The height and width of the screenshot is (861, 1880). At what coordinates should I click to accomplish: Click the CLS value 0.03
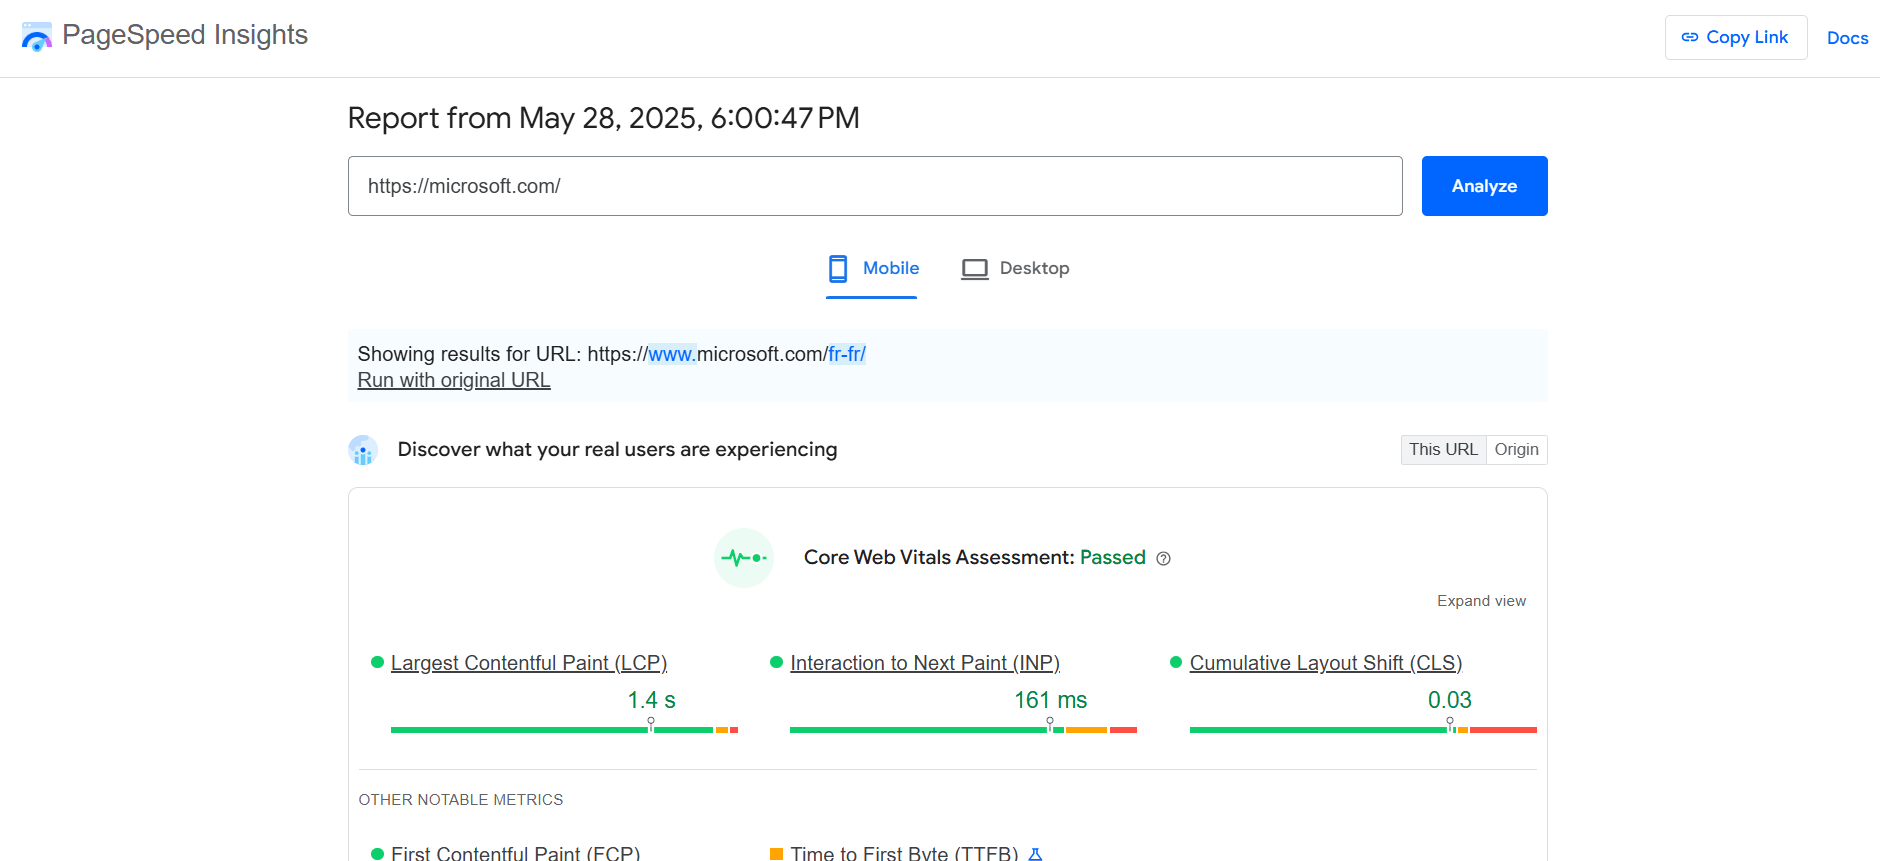1450,700
